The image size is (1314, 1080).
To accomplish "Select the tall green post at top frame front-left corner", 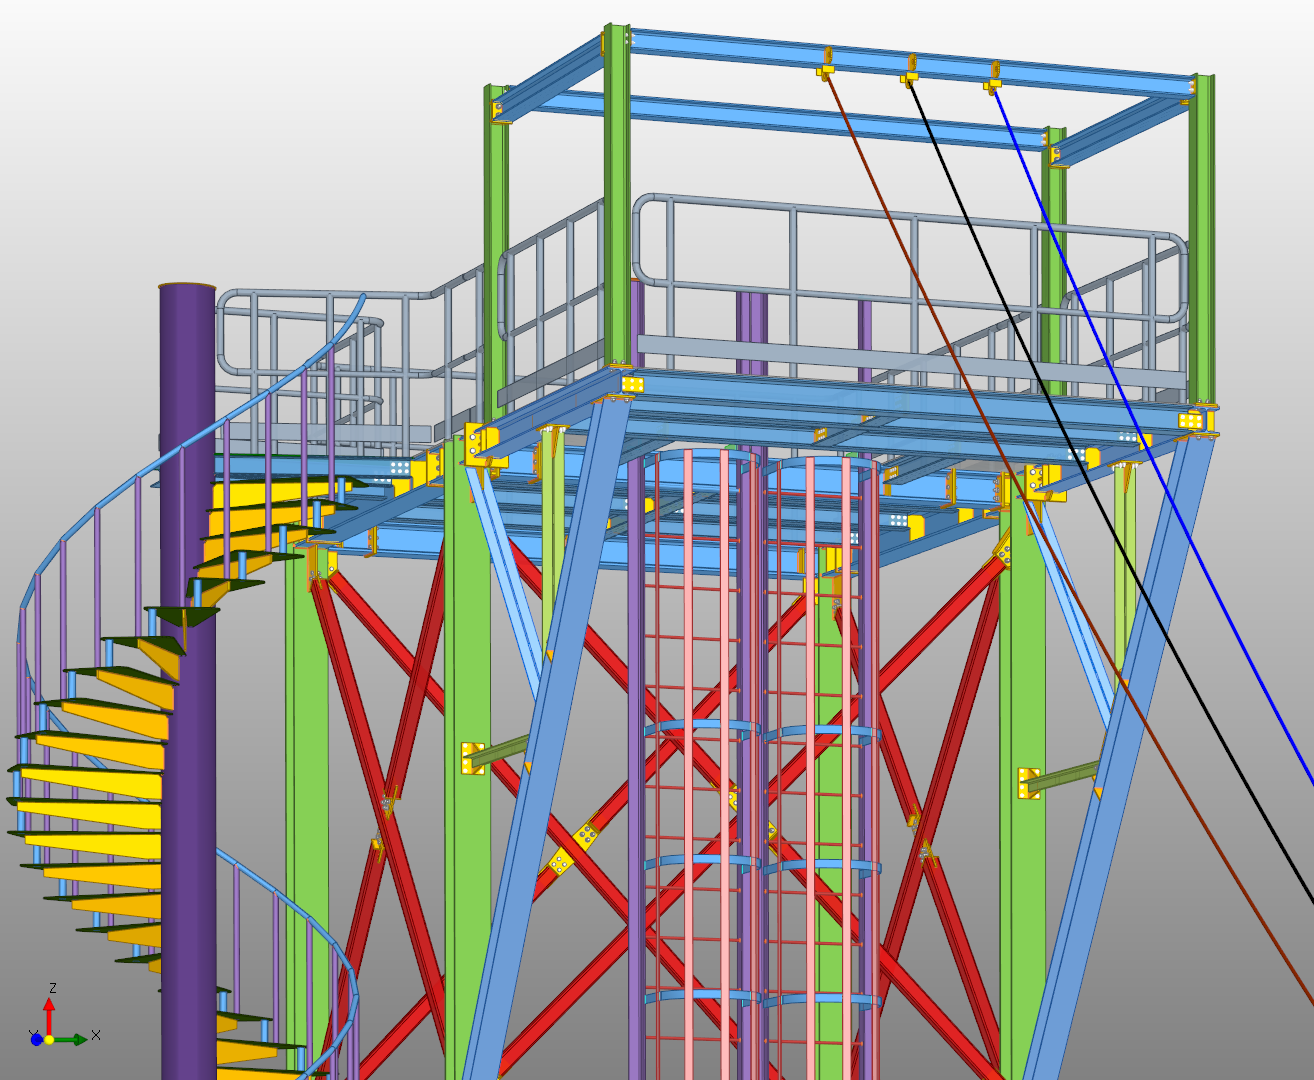I will 618,200.
